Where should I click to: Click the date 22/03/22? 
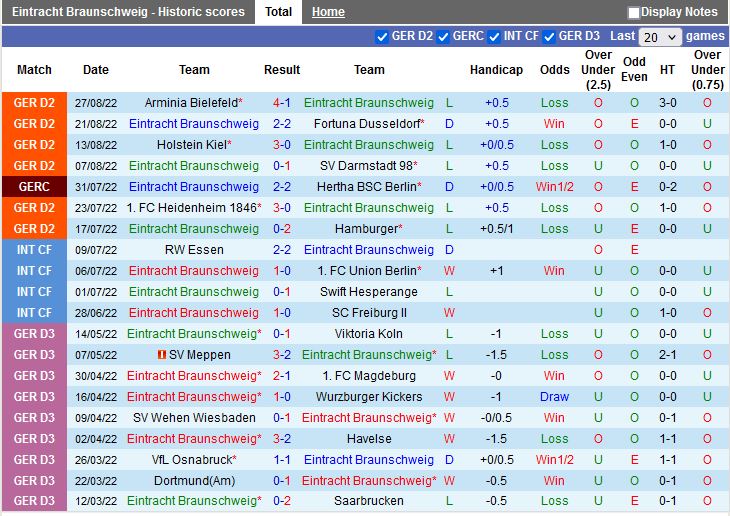[96, 481]
